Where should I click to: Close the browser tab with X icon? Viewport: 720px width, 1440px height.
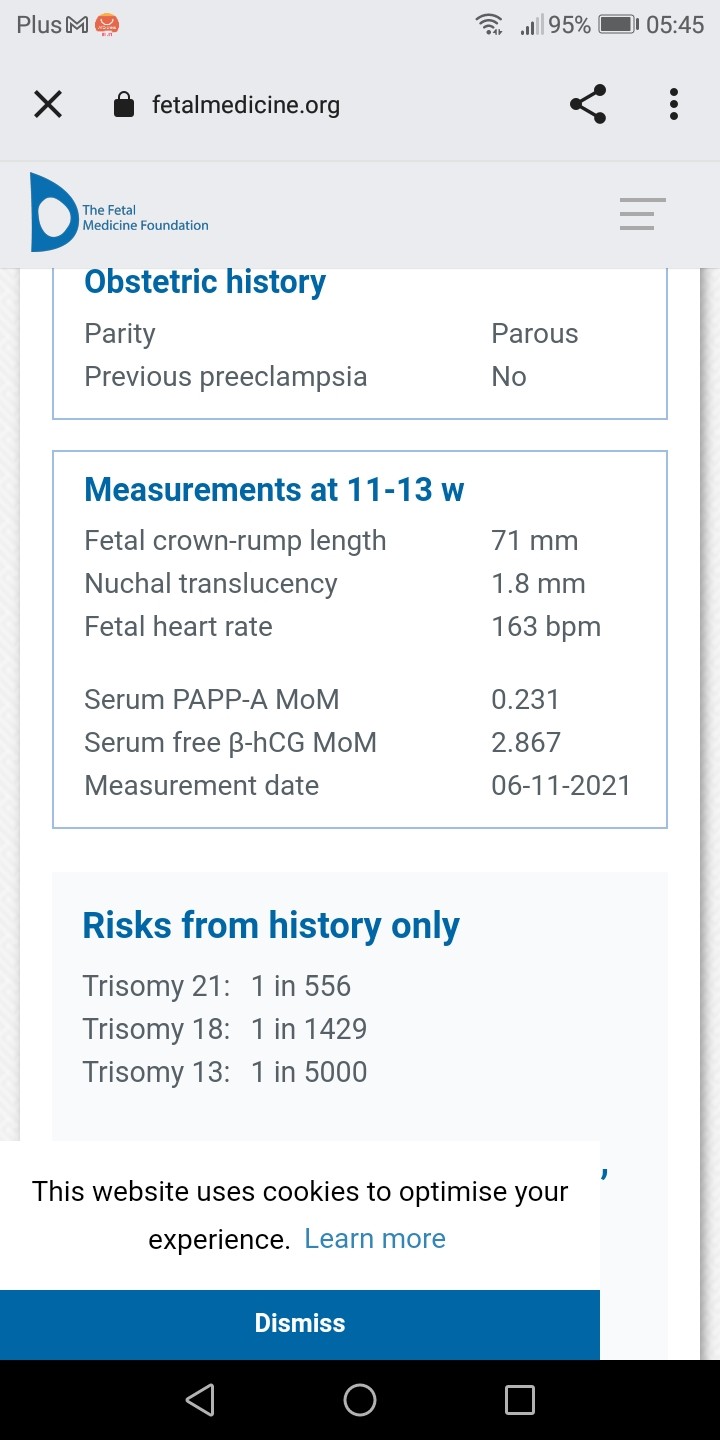(48, 104)
